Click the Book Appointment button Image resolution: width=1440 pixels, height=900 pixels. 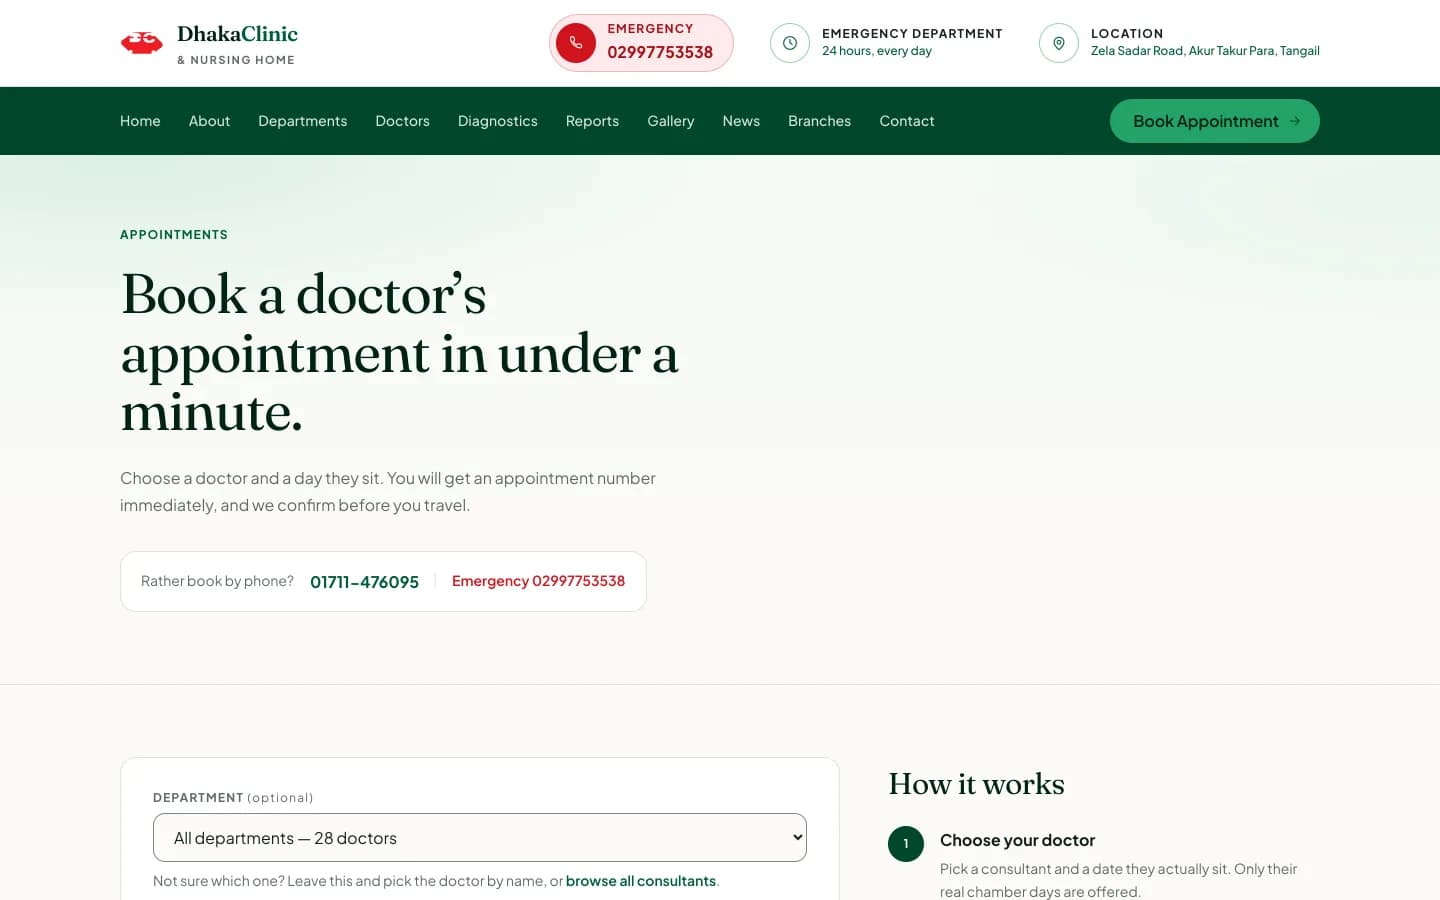pos(1215,121)
